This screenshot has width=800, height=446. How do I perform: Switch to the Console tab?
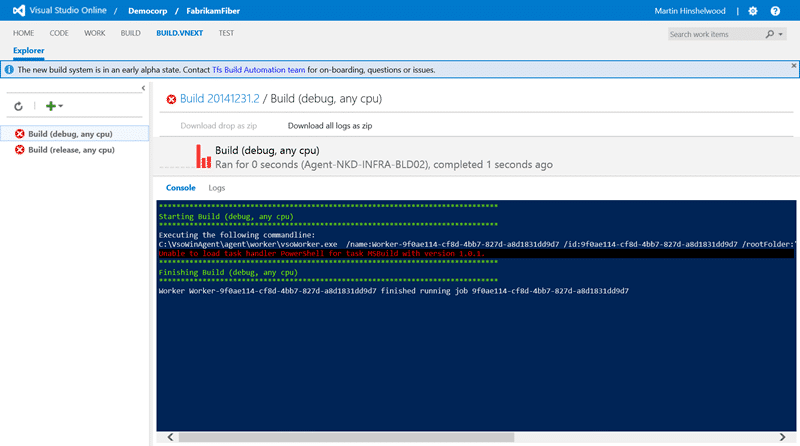(x=181, y=188)
